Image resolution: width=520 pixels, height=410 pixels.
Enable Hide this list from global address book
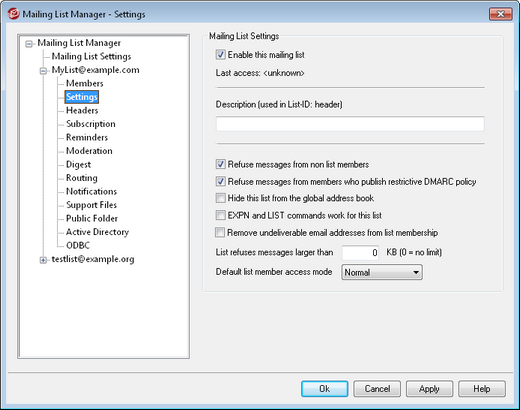(220, 198)
